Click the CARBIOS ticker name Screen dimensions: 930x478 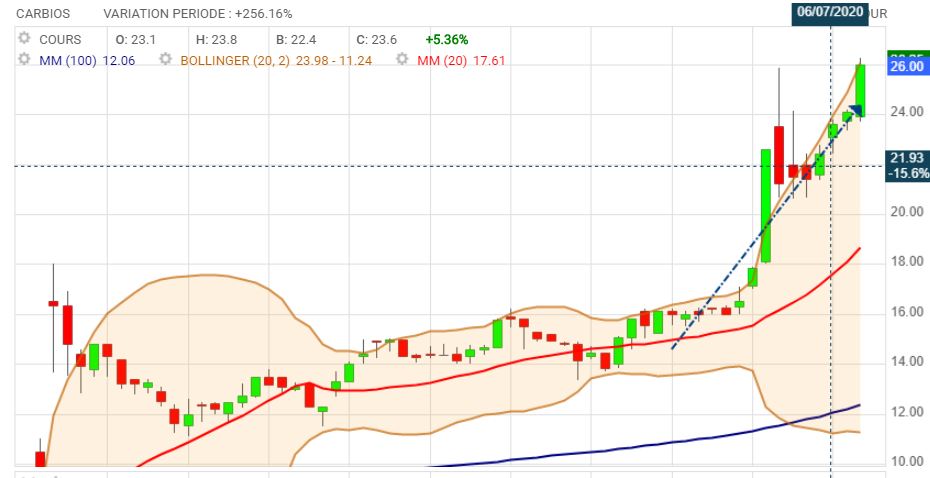click(43, 14)
